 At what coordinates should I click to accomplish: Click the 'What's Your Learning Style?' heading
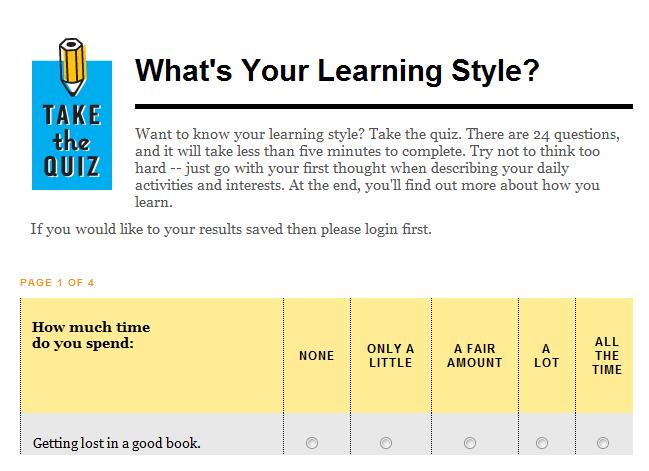point(337,70)
